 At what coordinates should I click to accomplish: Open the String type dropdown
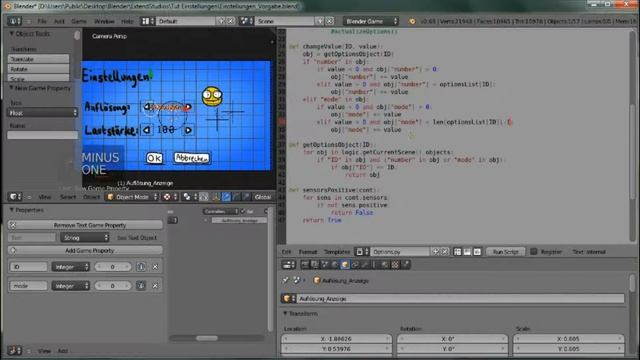pyautogui.click(x=84, y=238)
